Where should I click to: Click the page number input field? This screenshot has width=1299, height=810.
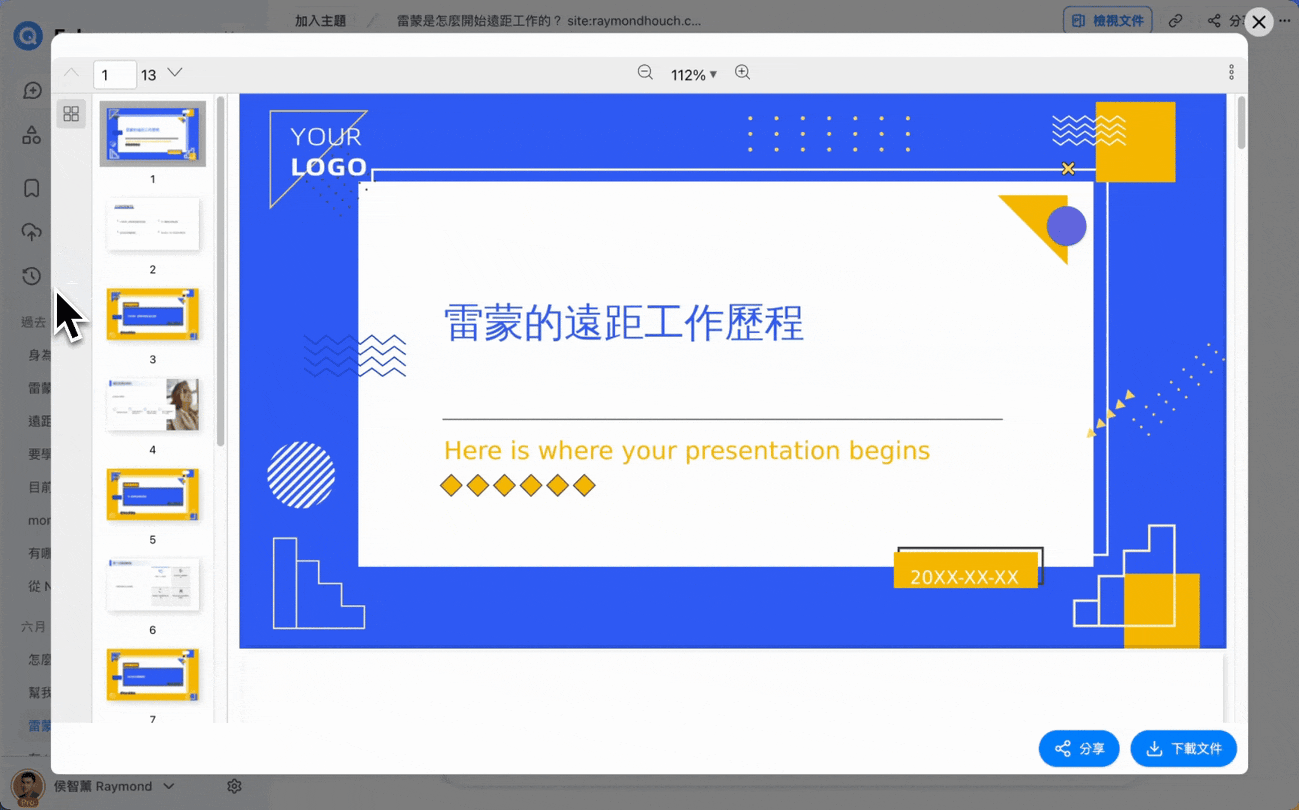(x=115, y=75)
